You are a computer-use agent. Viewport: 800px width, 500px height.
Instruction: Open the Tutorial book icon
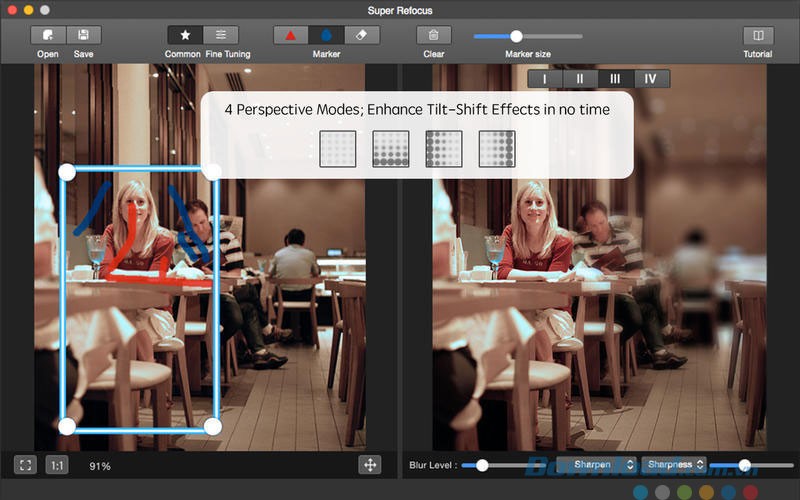click(x=757, y=35)
